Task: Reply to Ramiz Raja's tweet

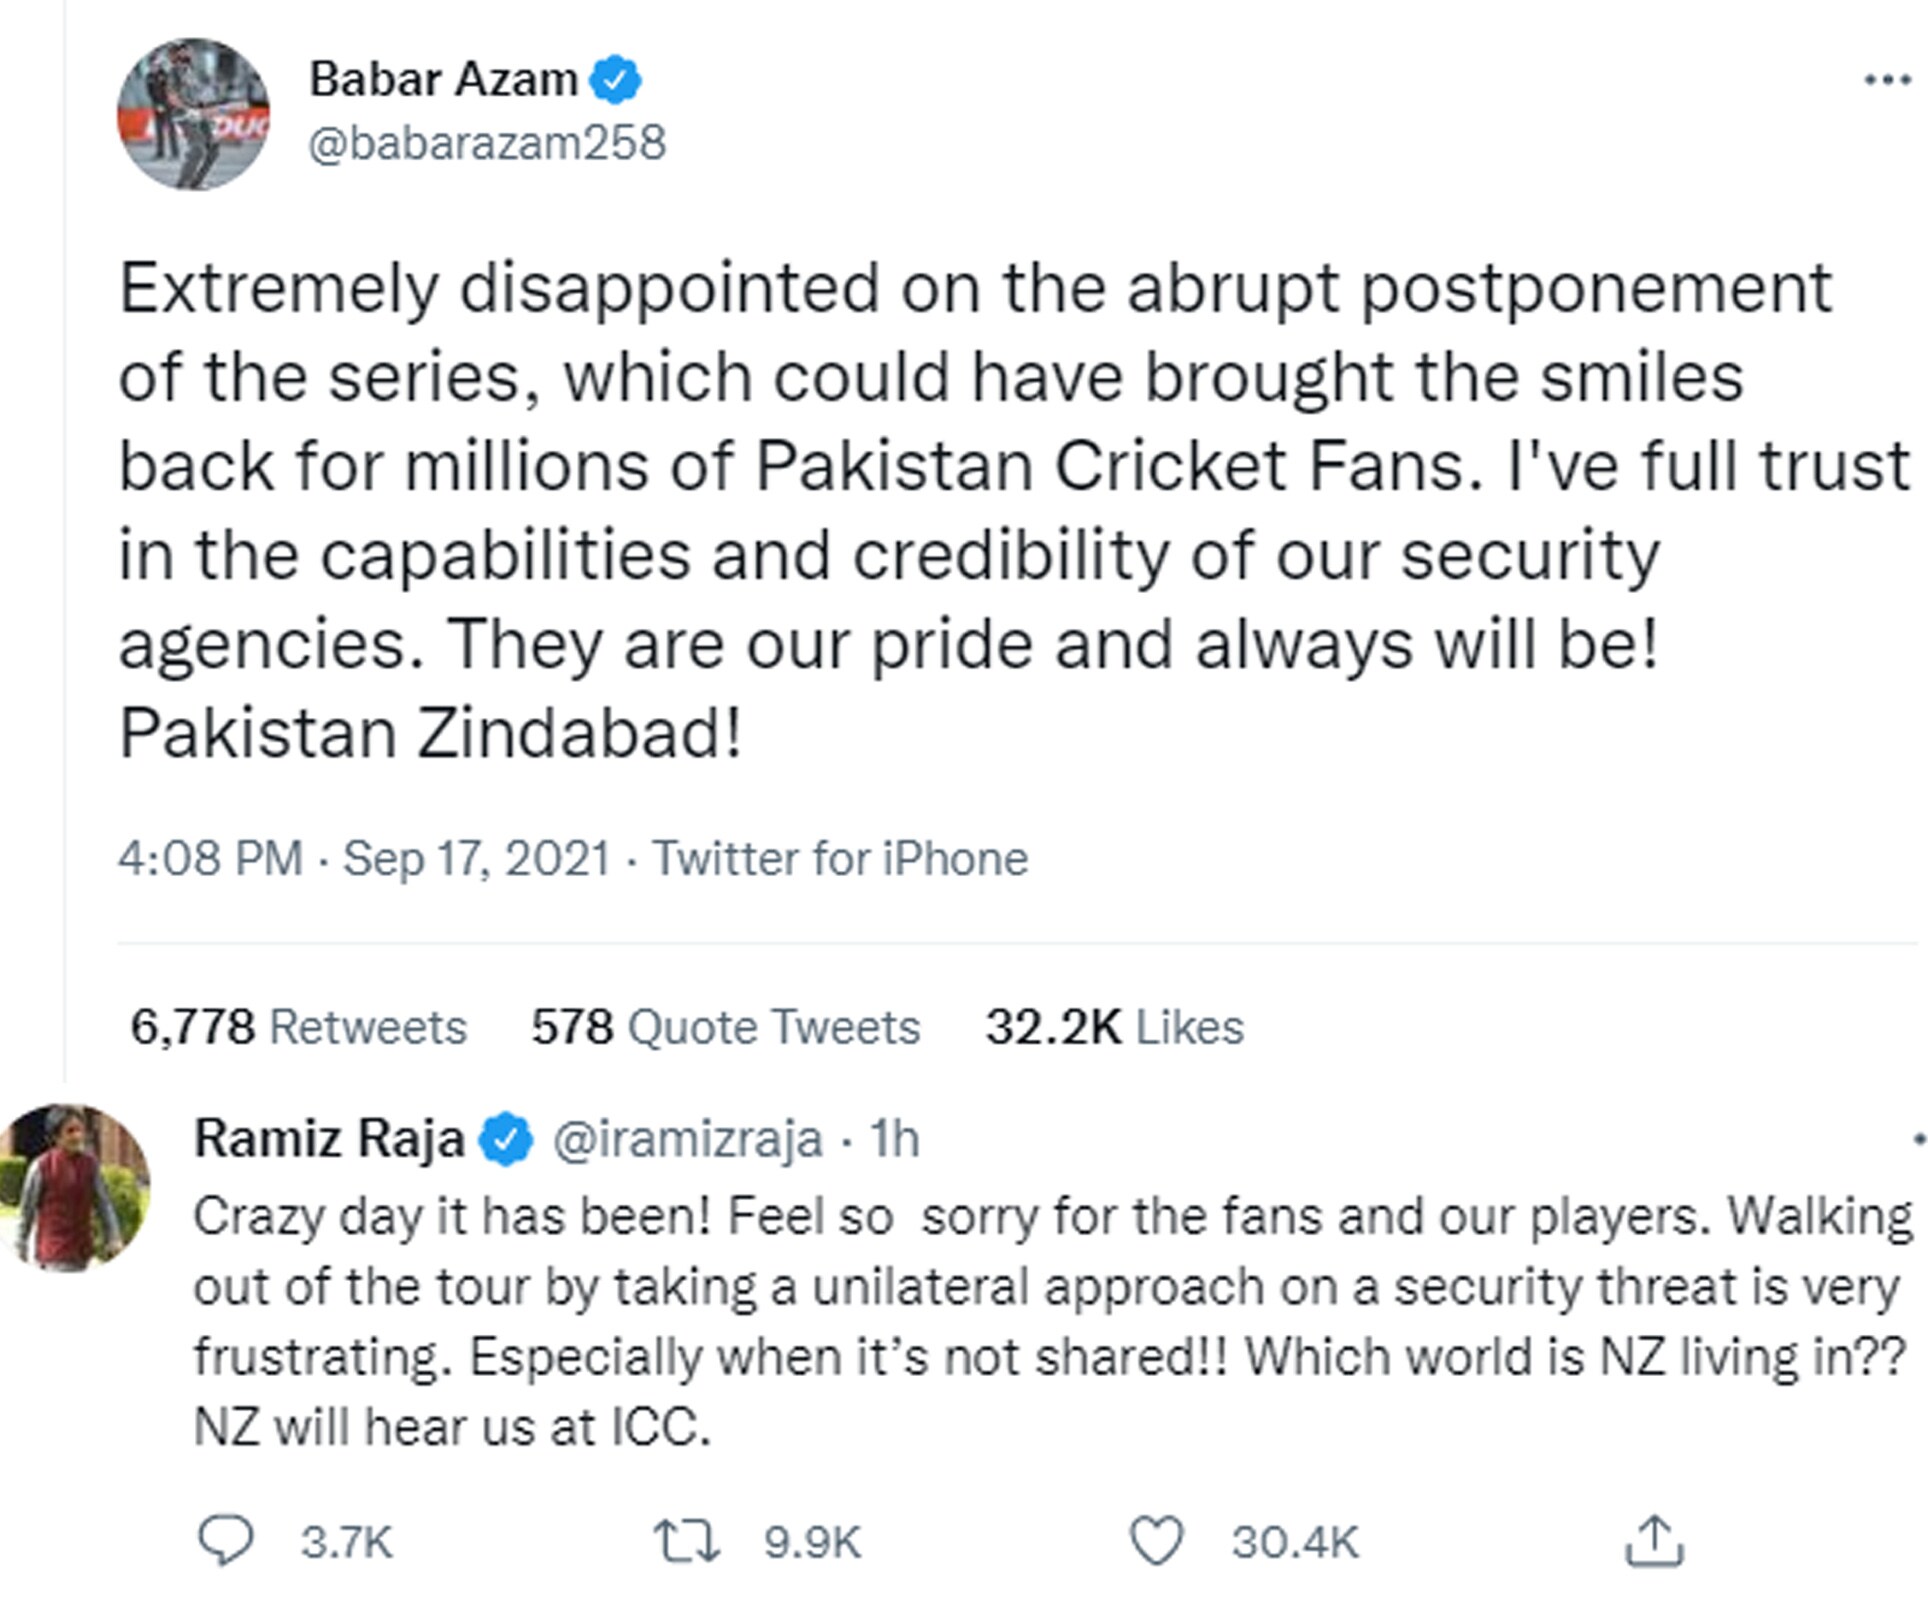Action: pyautogui.click(x=227, y=1541)
